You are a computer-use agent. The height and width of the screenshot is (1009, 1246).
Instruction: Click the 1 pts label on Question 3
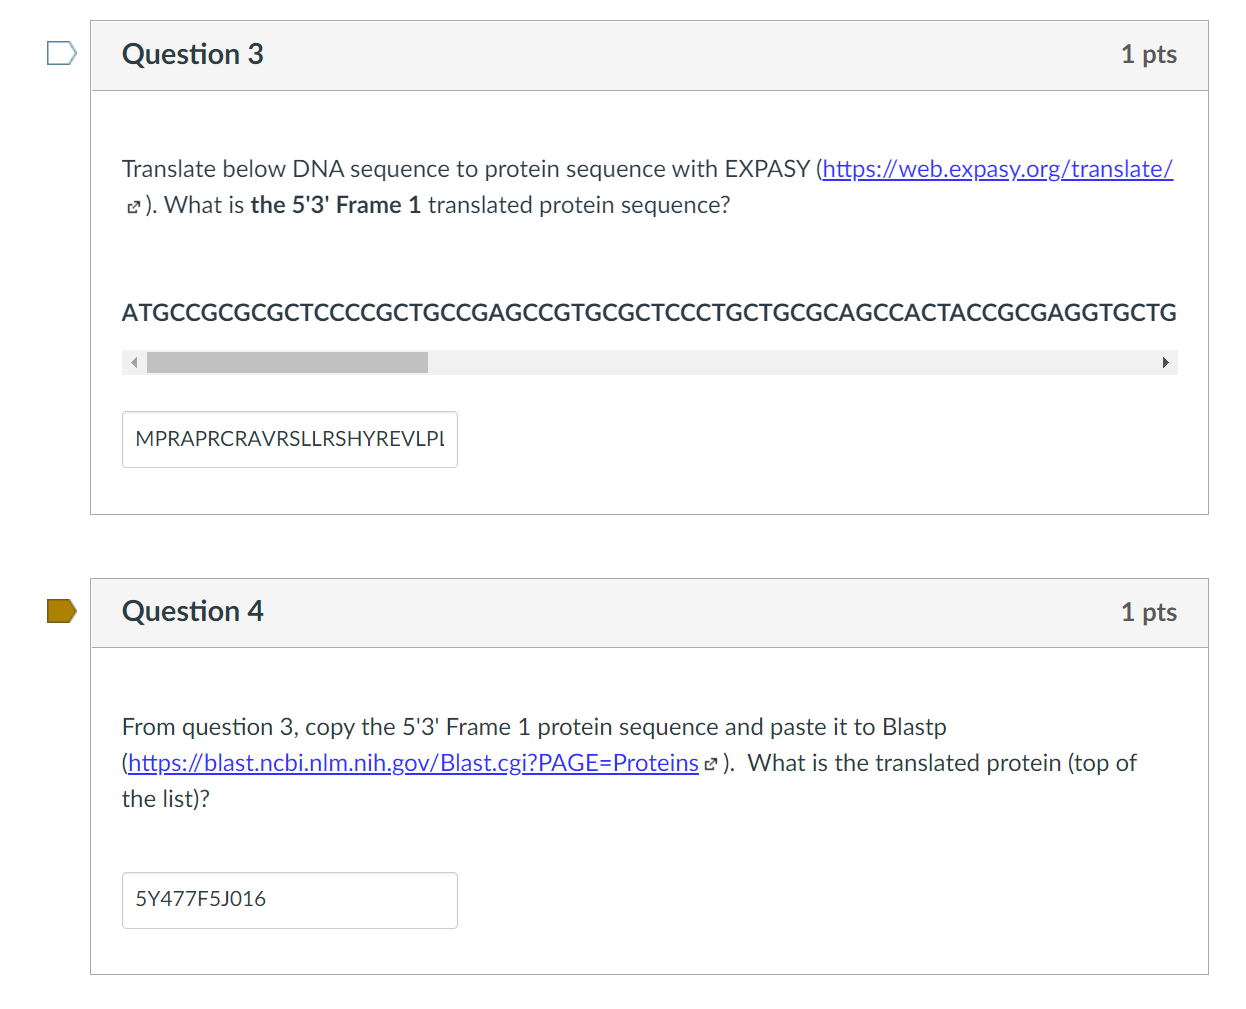(1148, 54)
